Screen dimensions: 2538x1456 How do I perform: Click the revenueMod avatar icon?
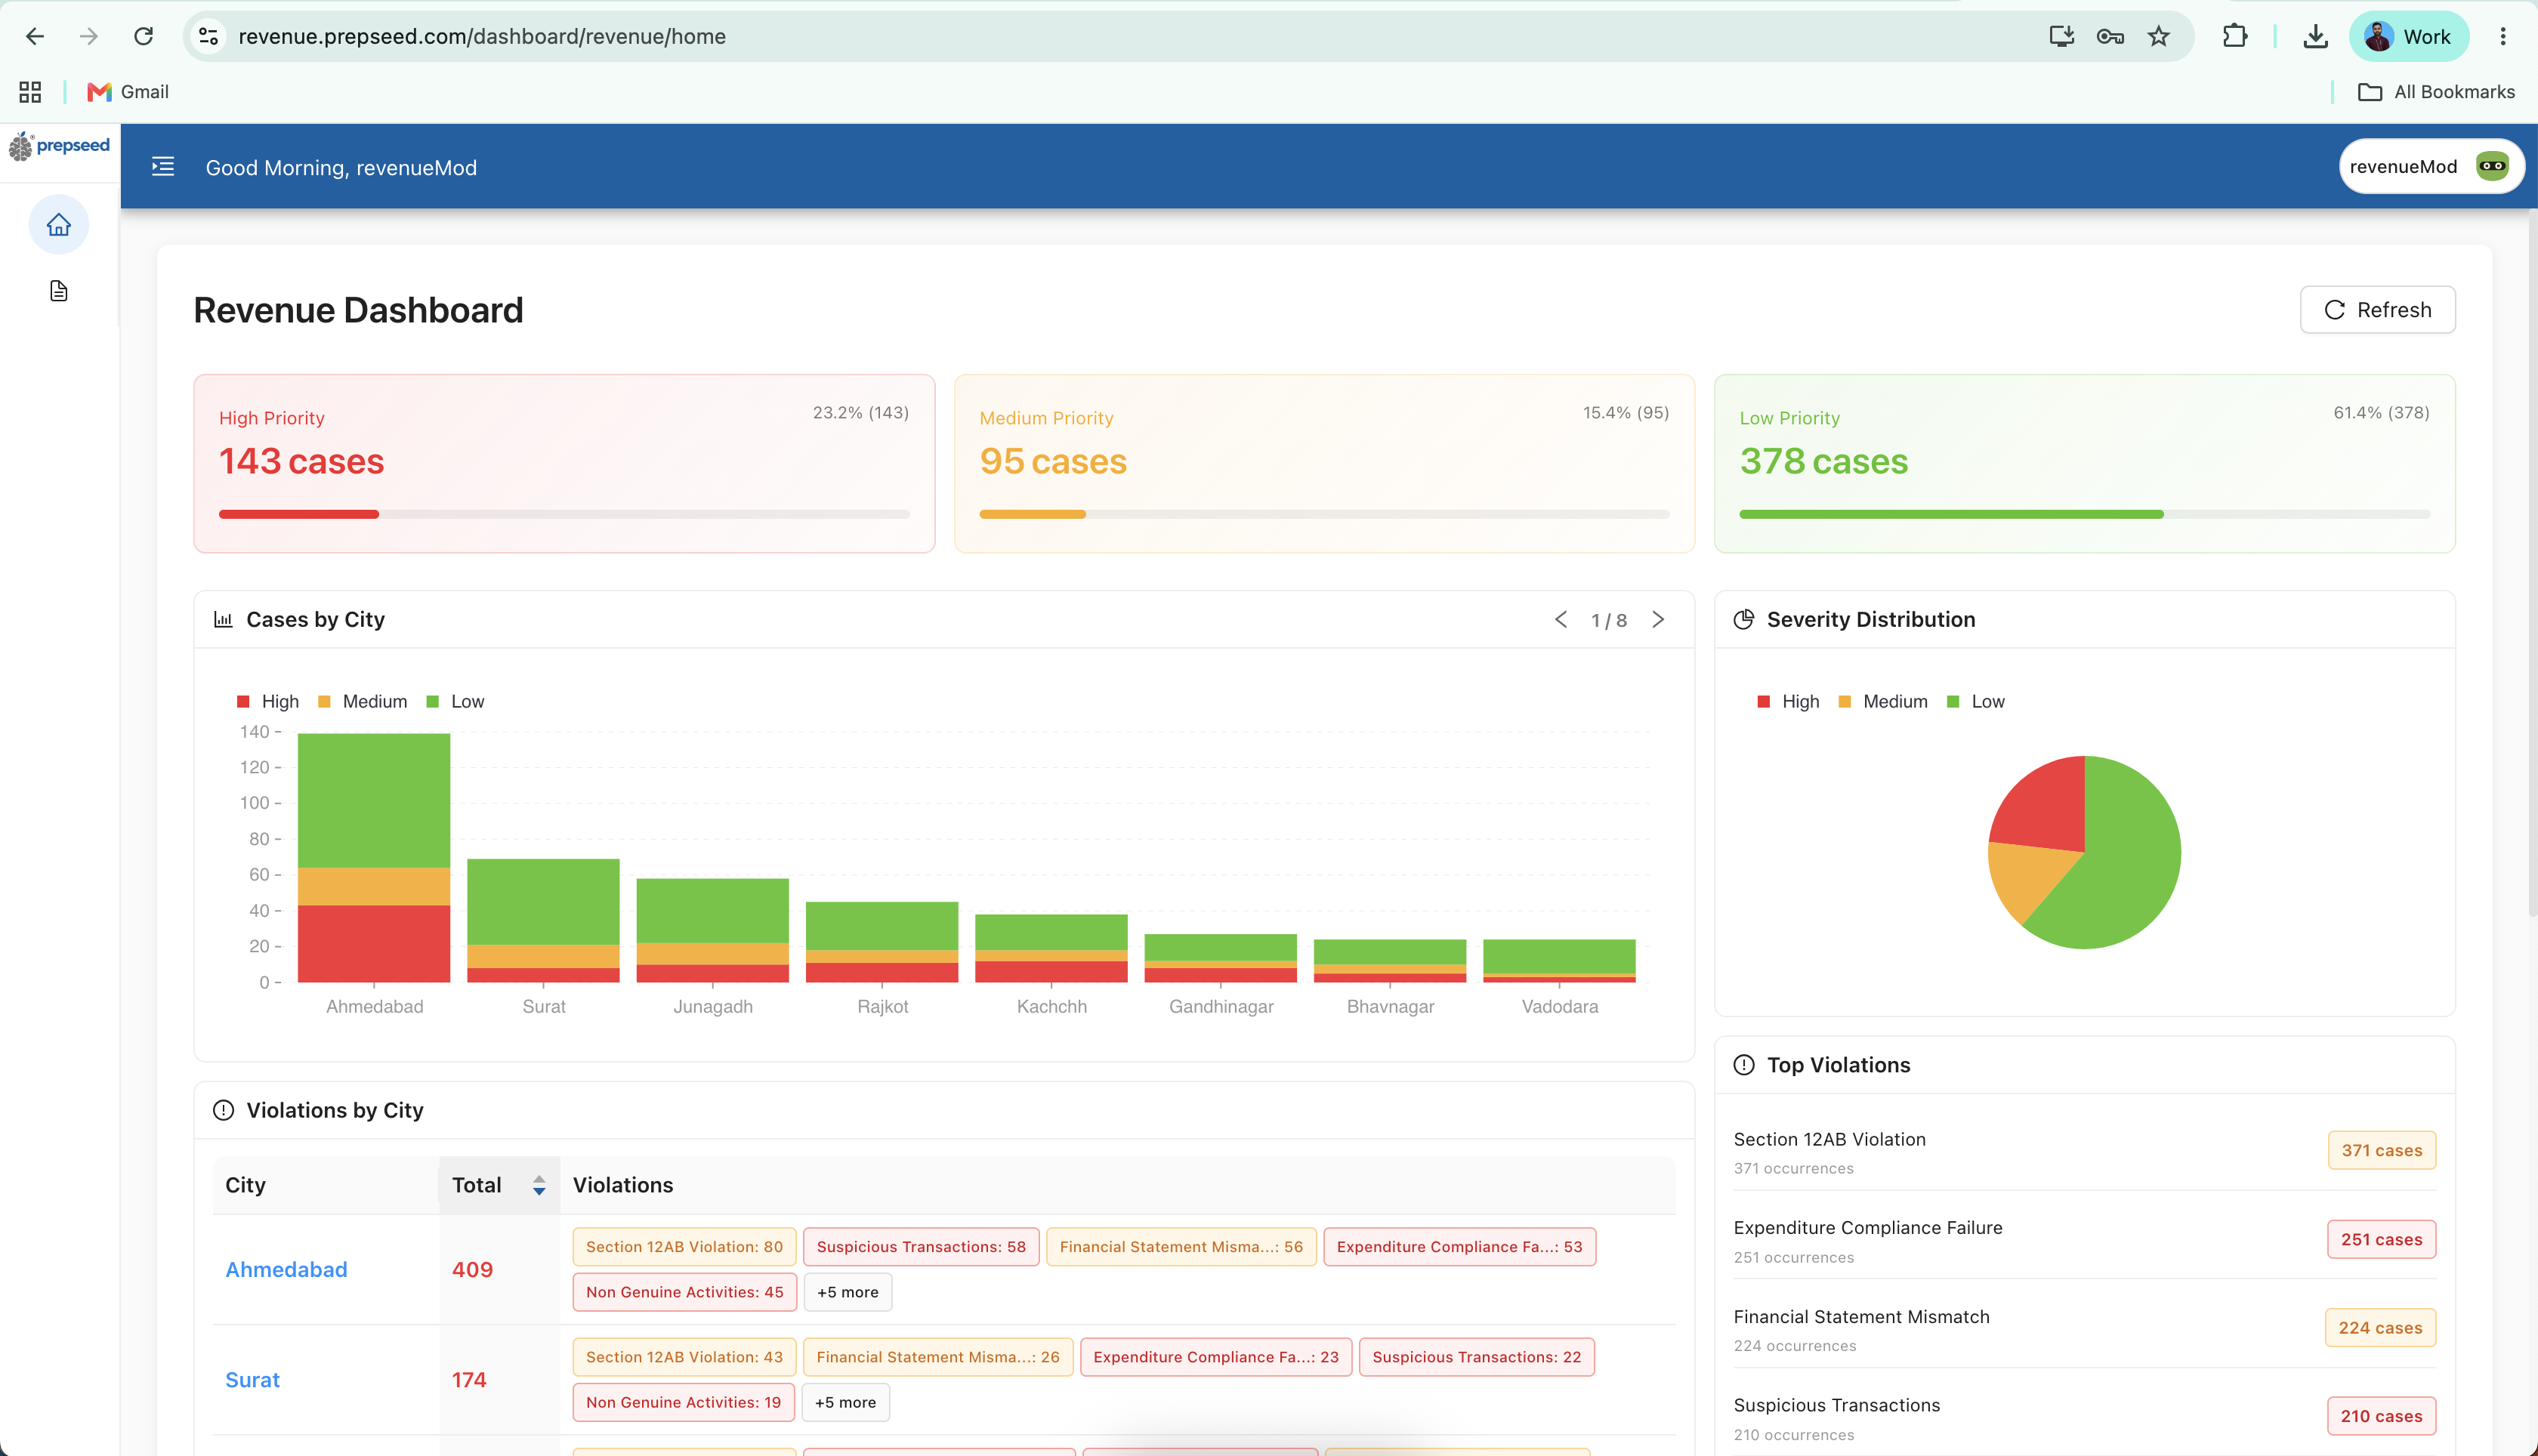pos(2491,167)
